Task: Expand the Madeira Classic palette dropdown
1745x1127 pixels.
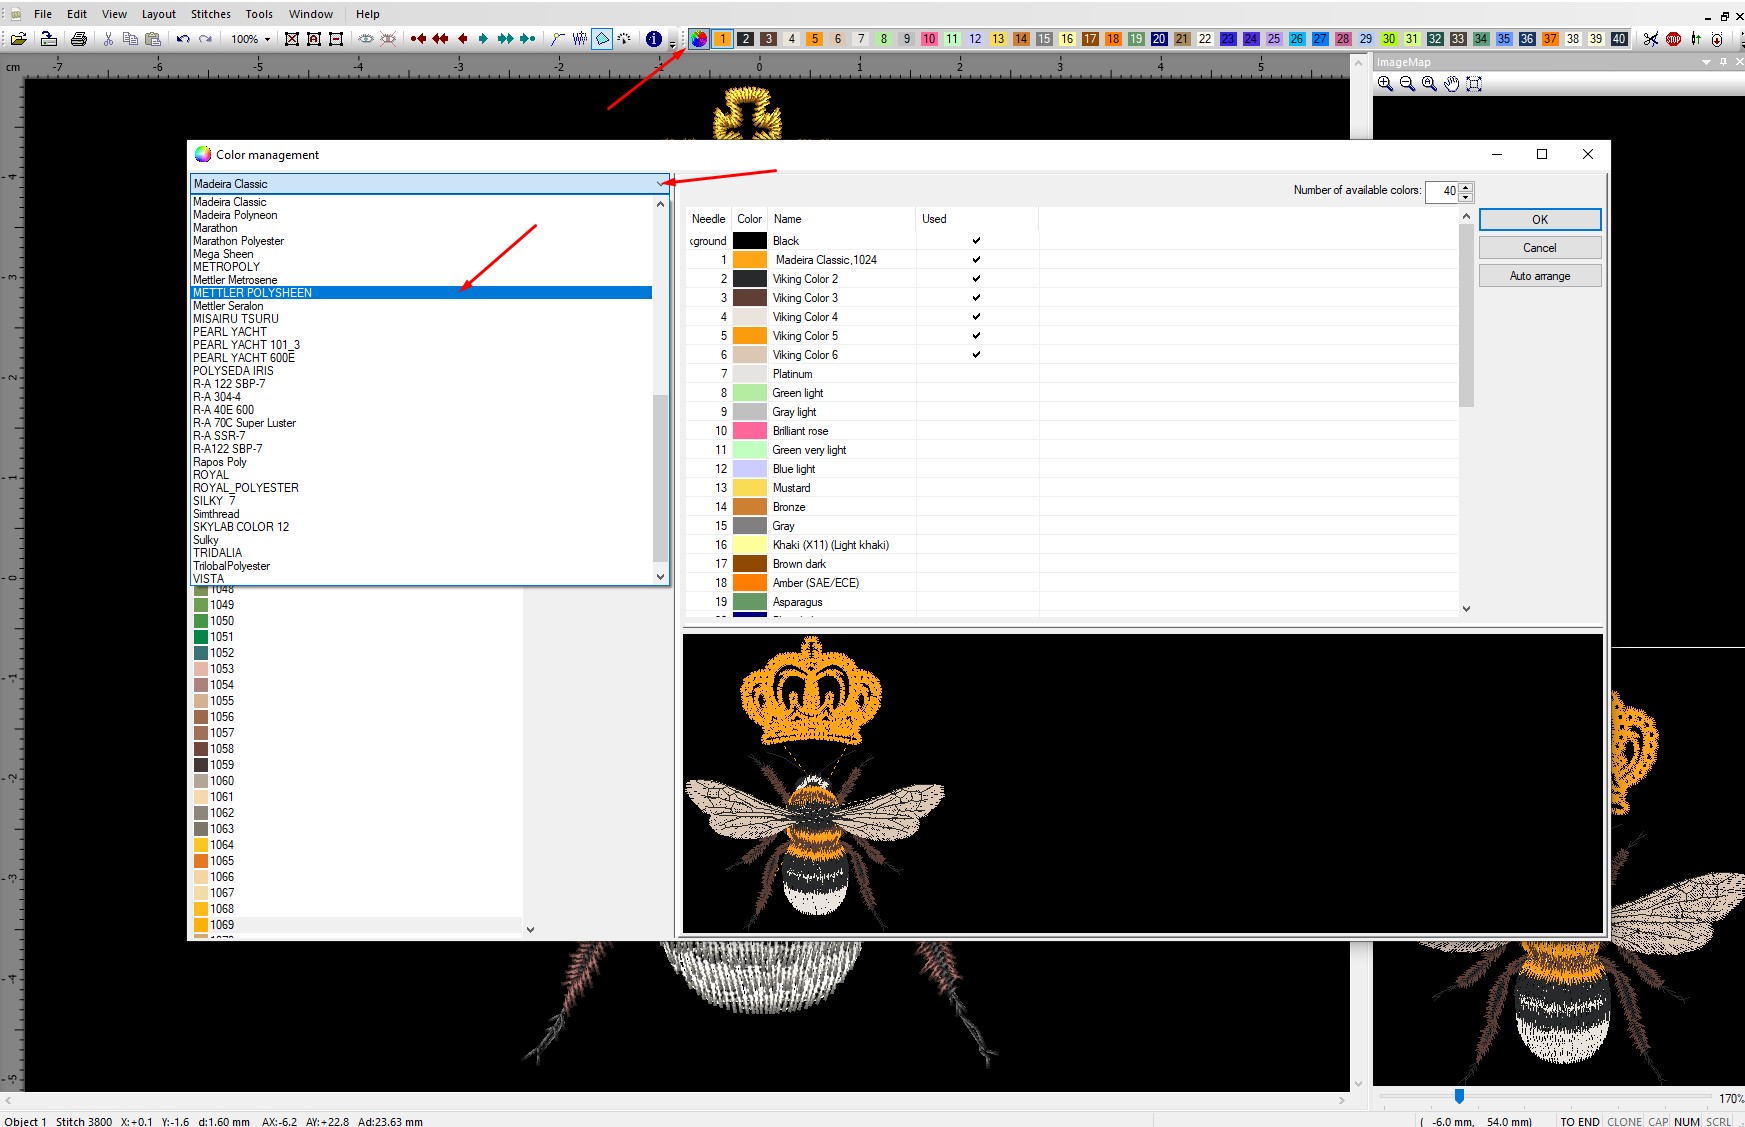Action: point(660,184)
